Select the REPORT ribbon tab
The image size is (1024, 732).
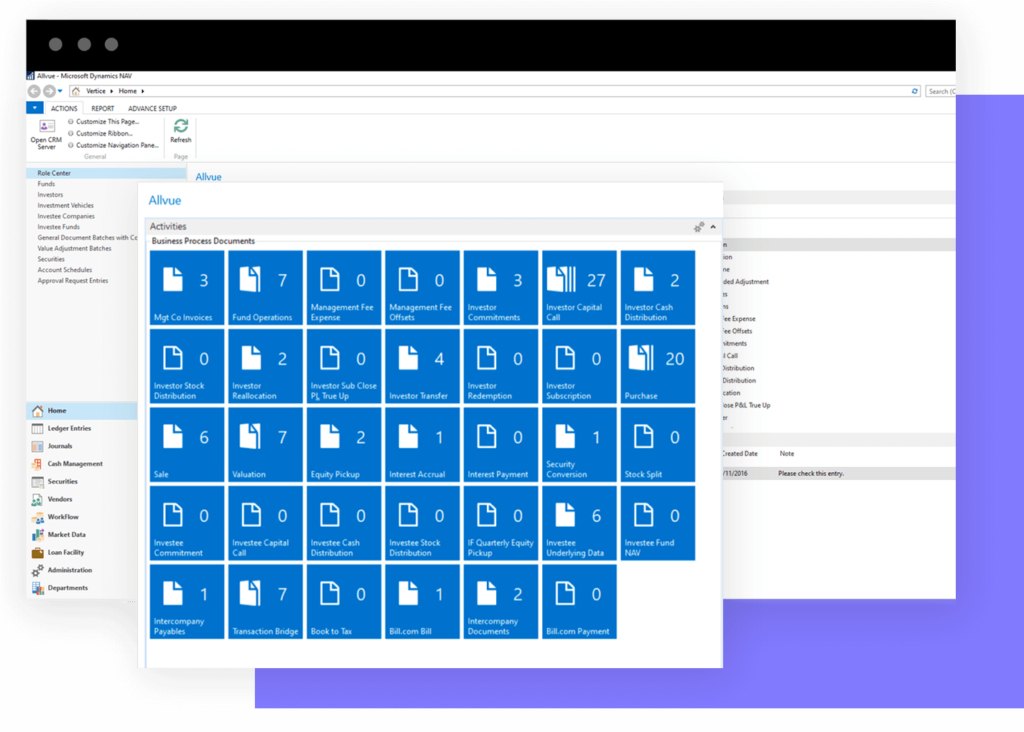point(103,108)
